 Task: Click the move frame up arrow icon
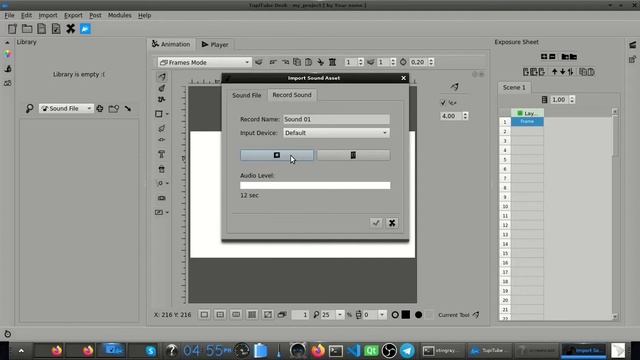pos(554,72)
